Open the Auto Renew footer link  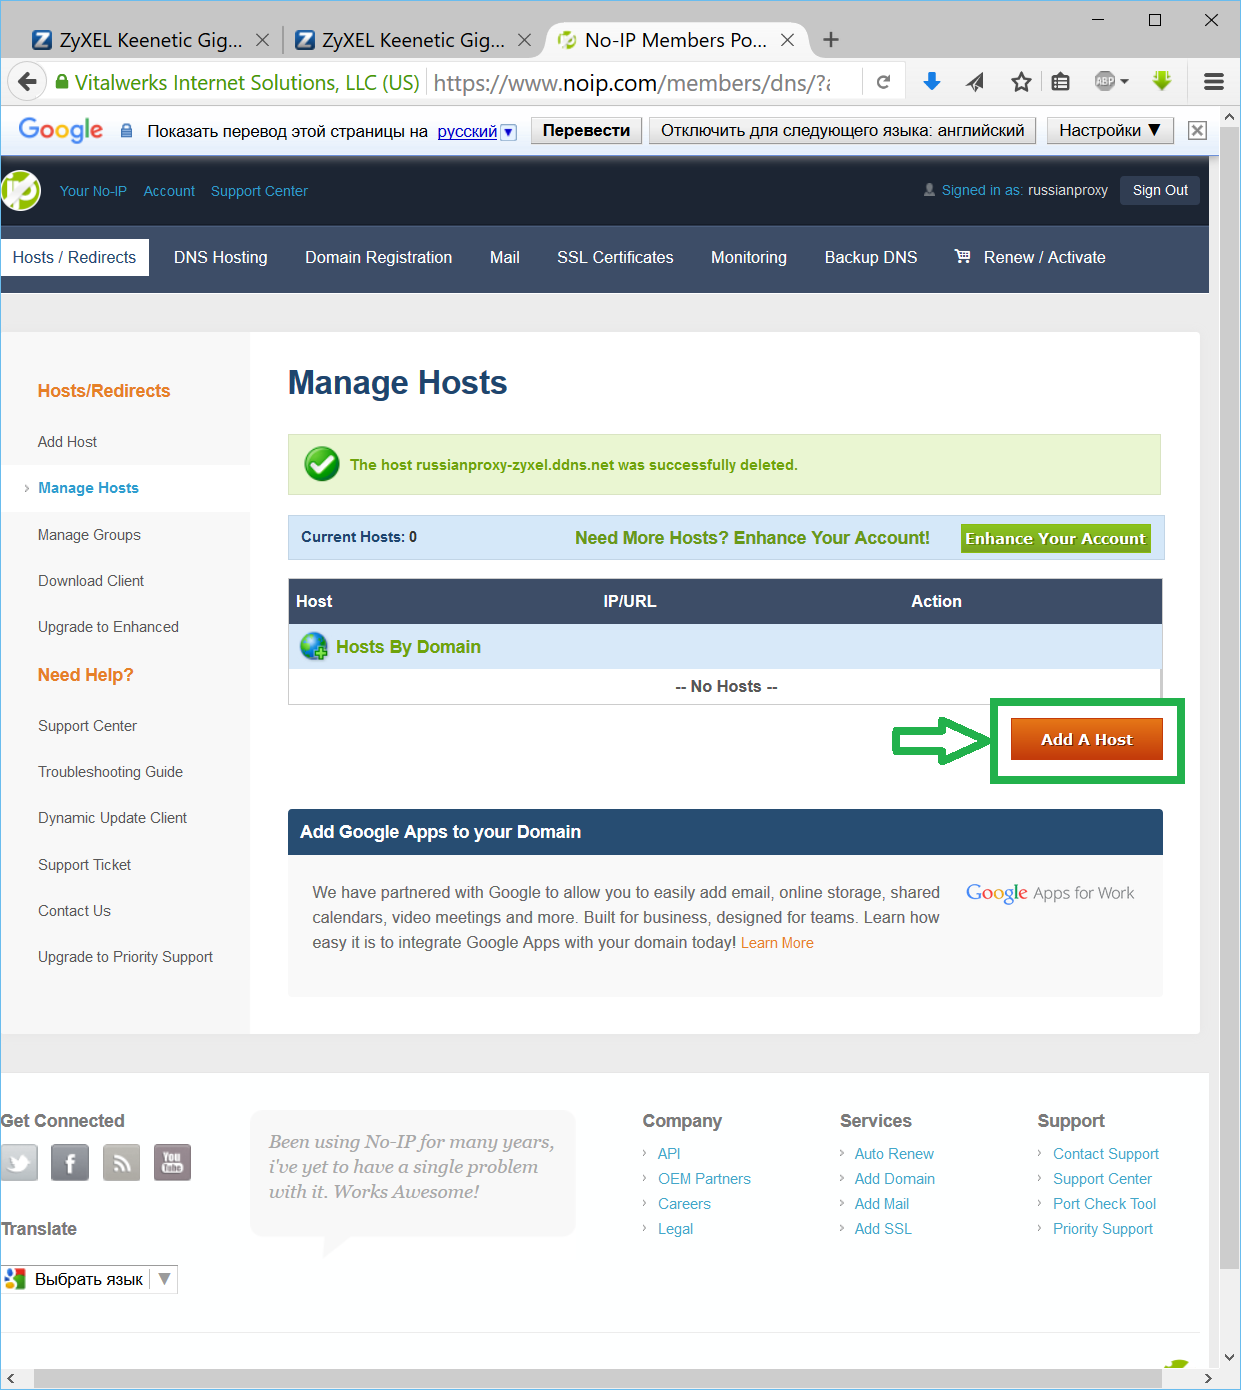pyautogui.click(x=894, y=1154)
